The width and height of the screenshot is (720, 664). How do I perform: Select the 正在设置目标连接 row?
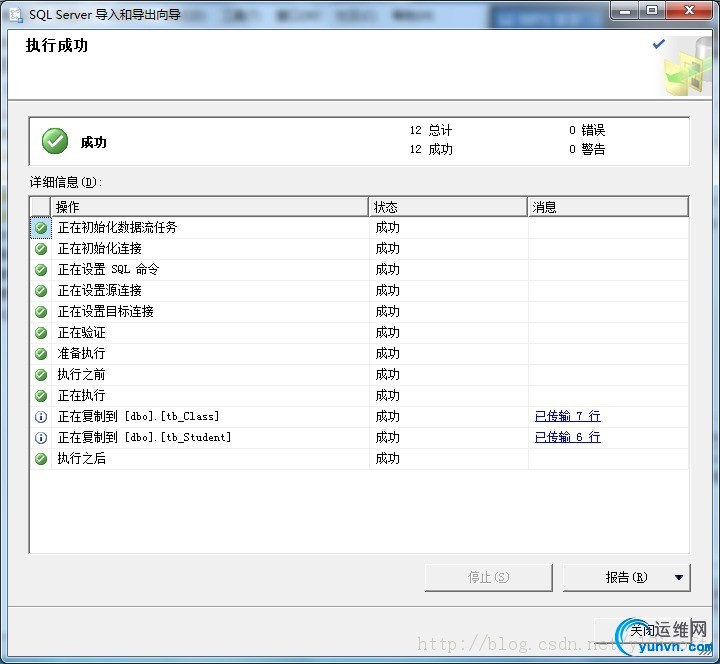click(x=359, y=312)
